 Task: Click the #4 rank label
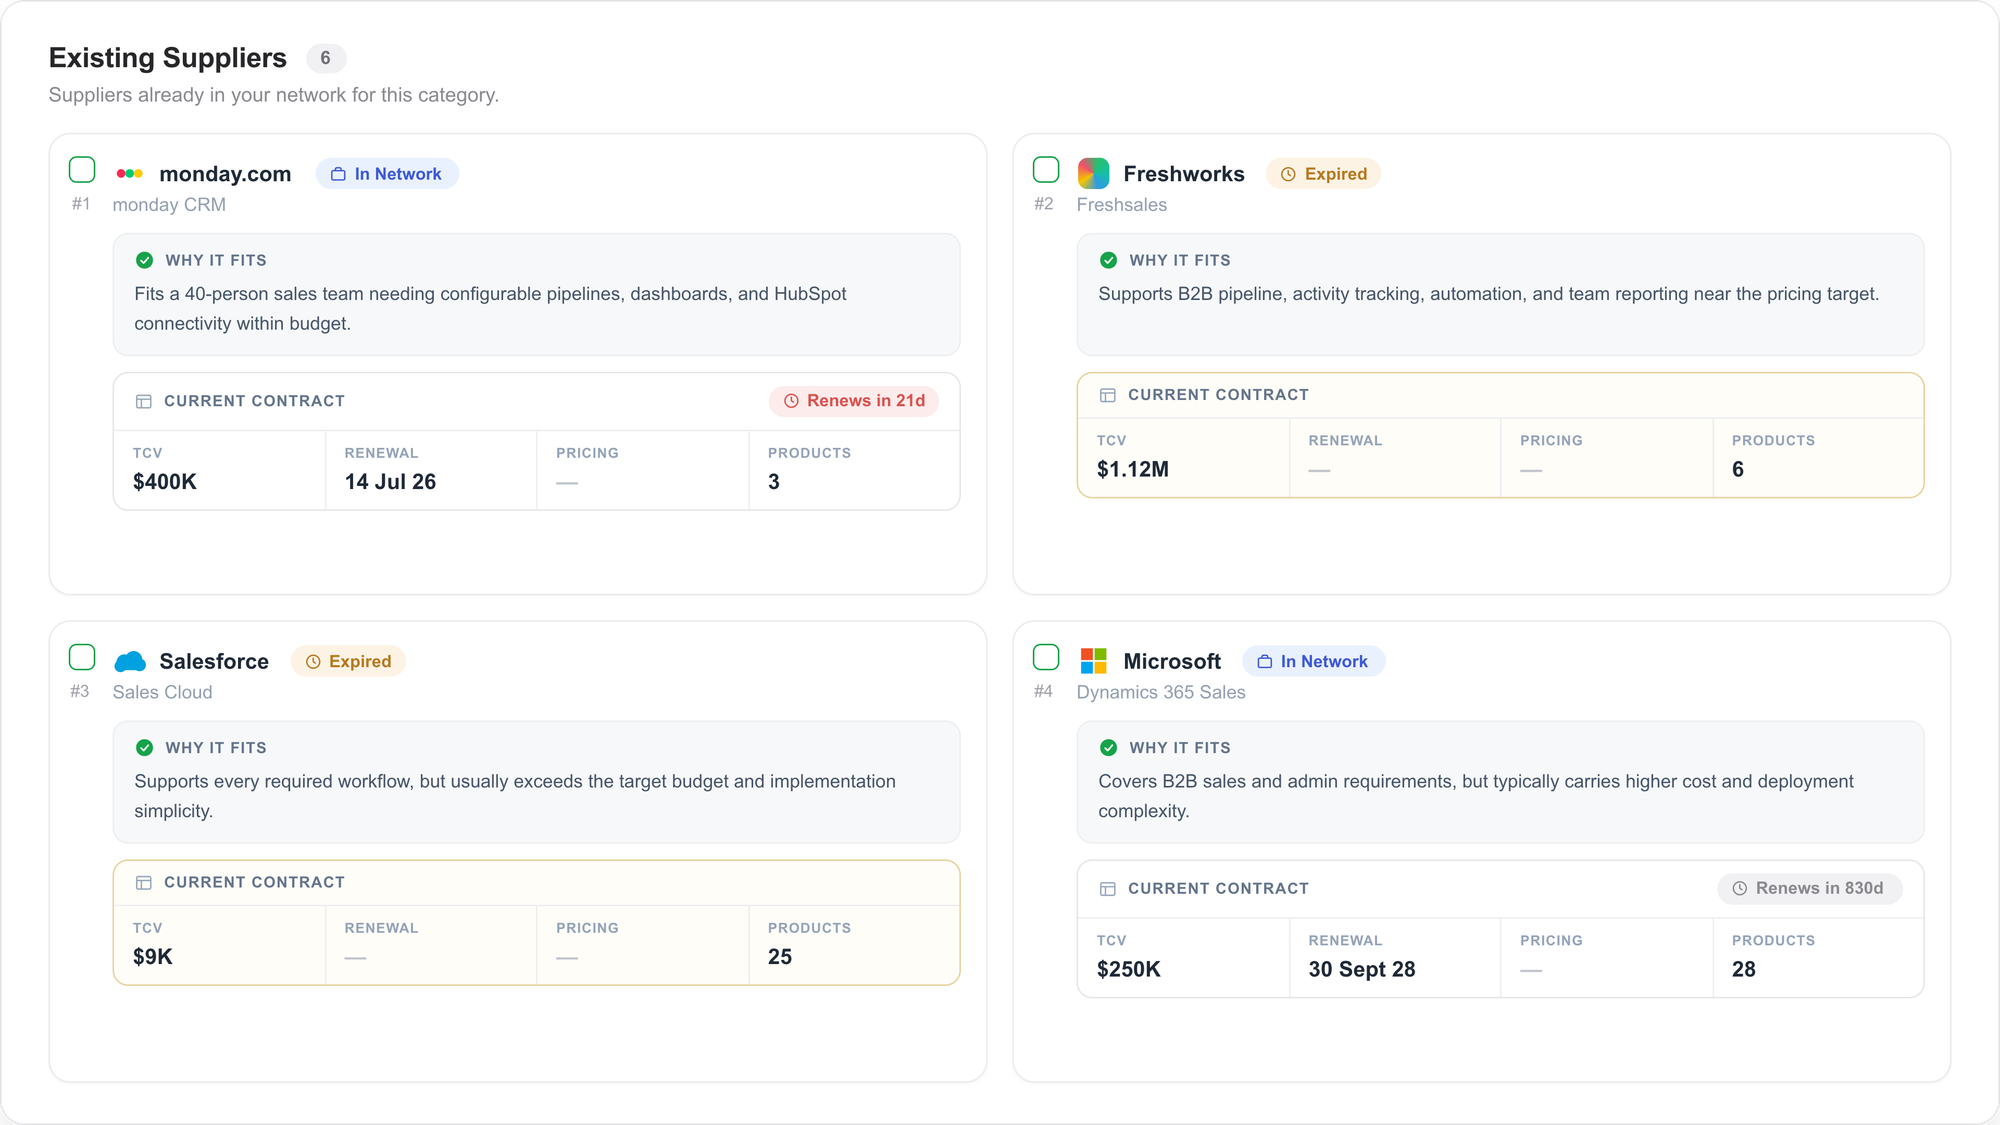coord(1044,692)
